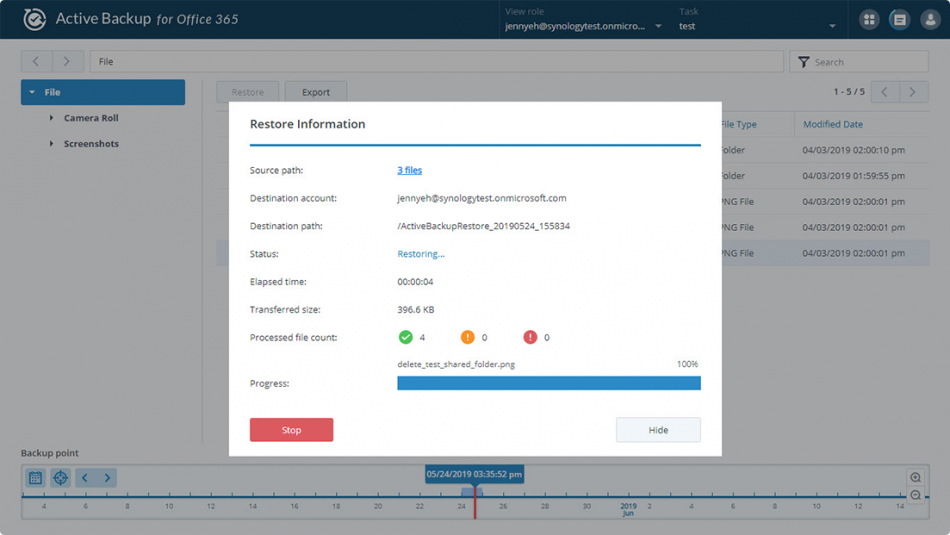
Task: Click the 396.6 KB transferred size value
Action: point(416,310)
